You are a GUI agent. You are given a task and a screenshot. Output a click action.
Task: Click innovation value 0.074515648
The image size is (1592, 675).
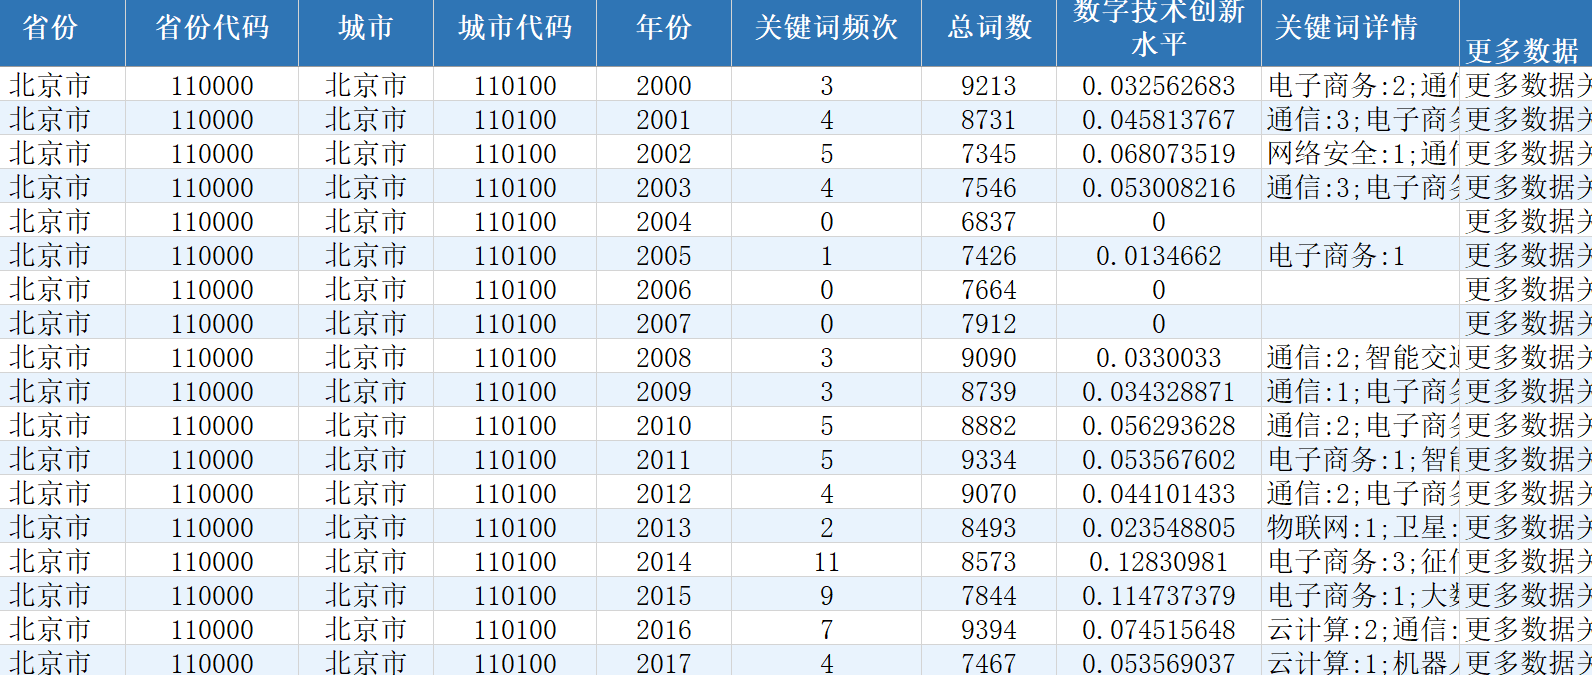tap(1159, 630)
